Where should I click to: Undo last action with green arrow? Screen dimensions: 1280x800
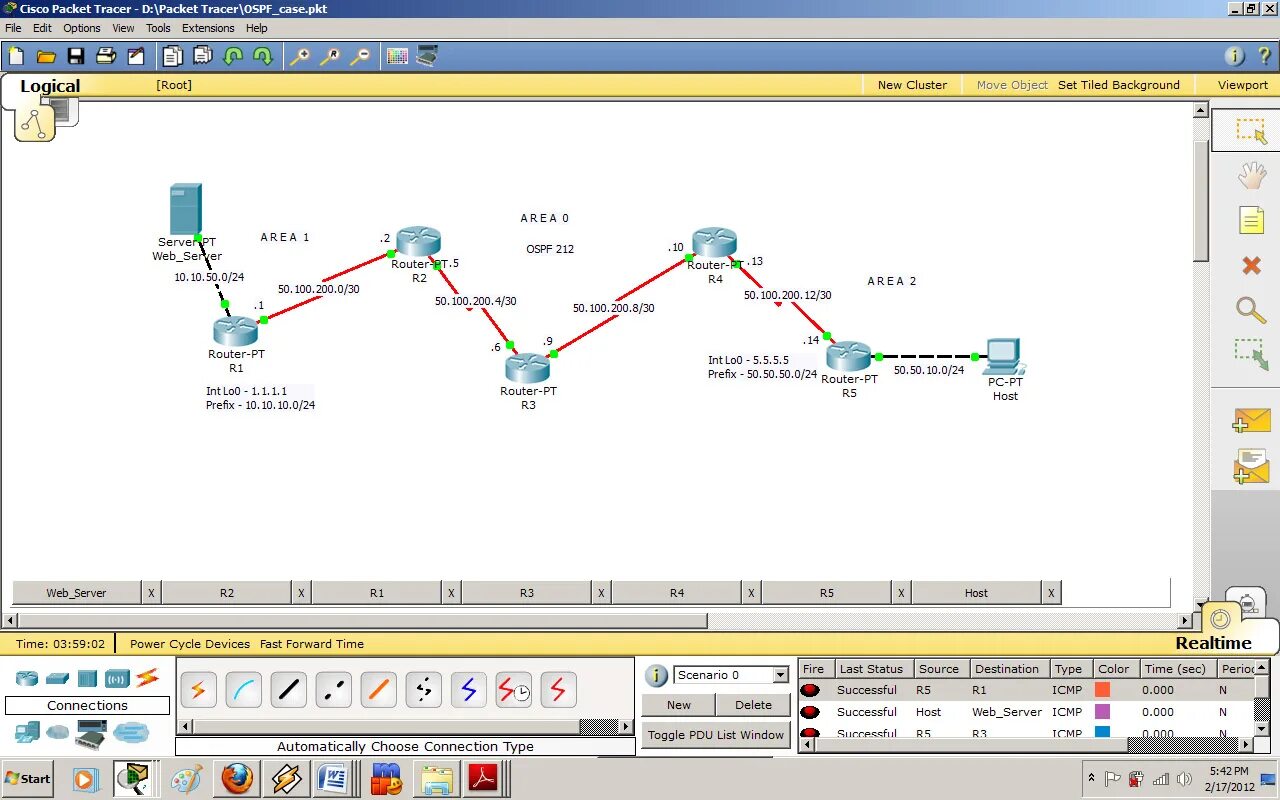coord(233,56)
